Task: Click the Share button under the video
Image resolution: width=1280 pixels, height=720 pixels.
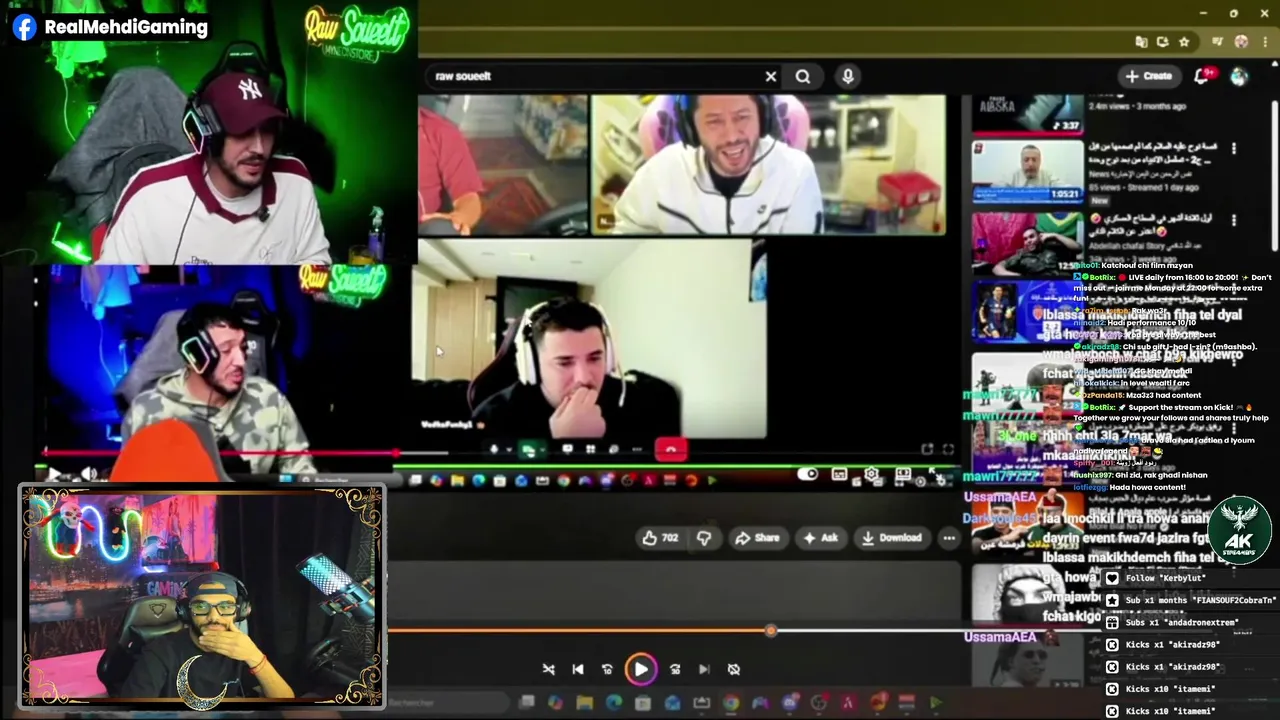Action: point(757,538)
